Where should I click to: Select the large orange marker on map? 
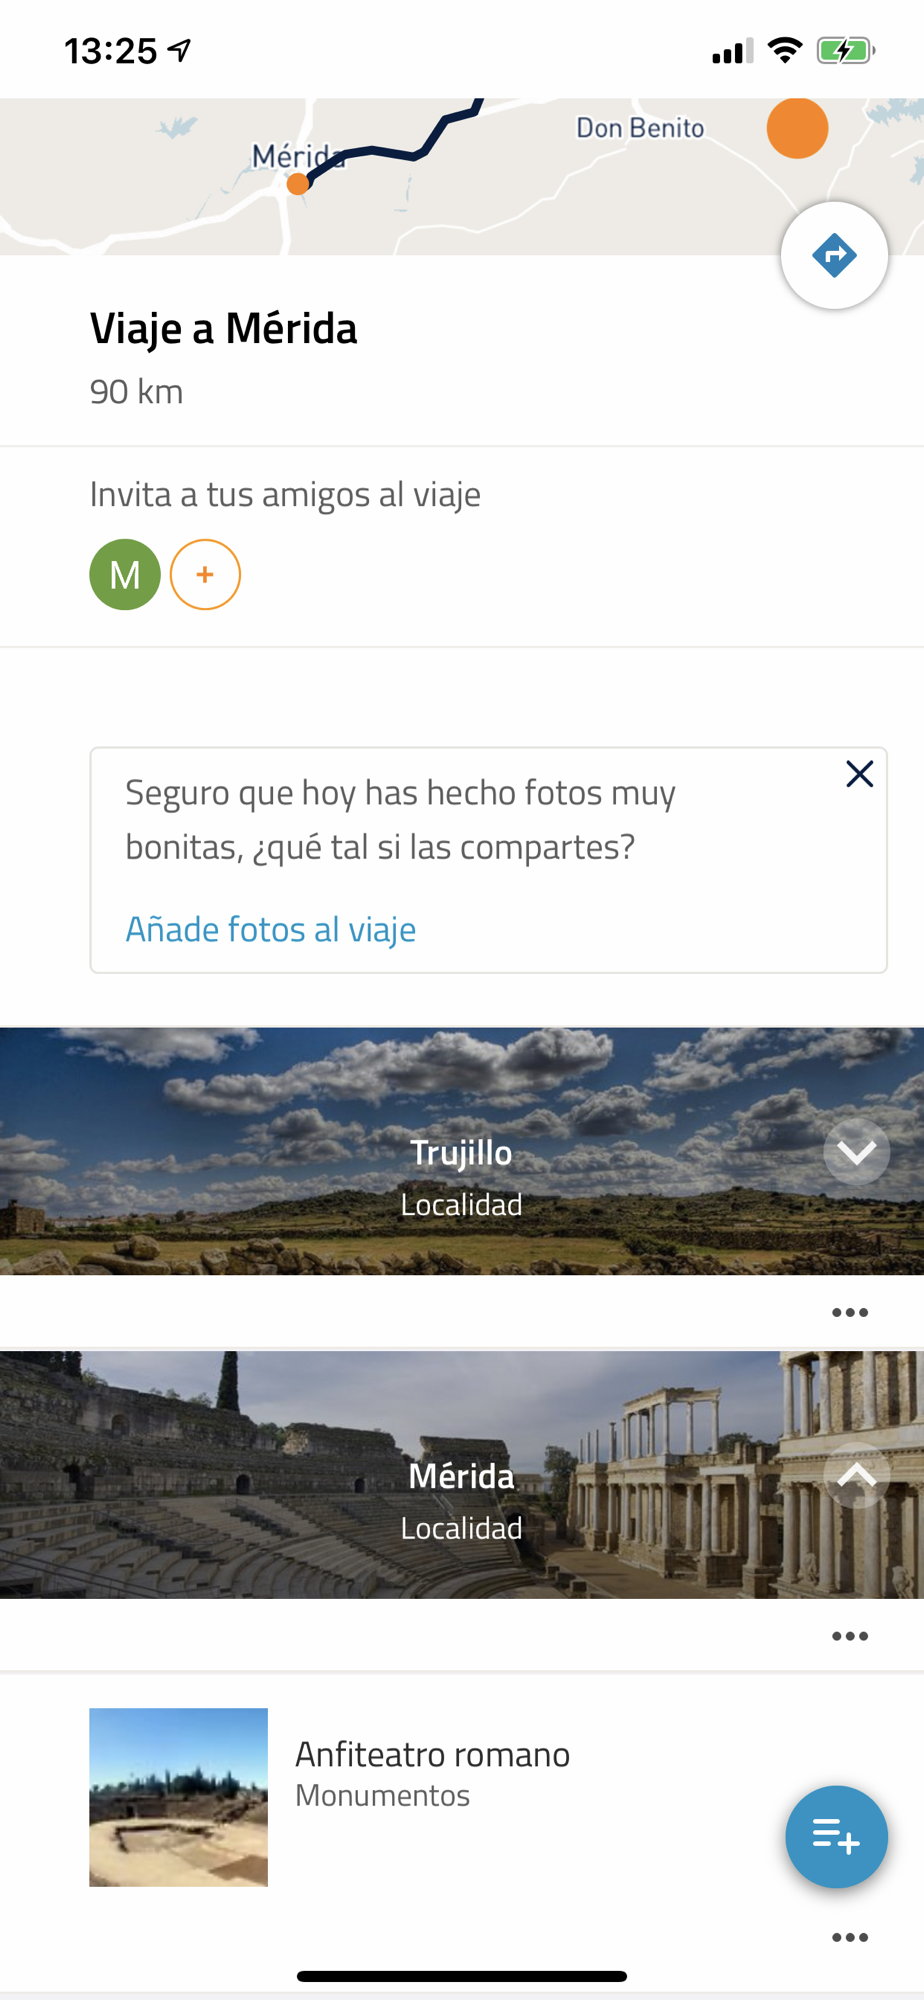[797, 128]
